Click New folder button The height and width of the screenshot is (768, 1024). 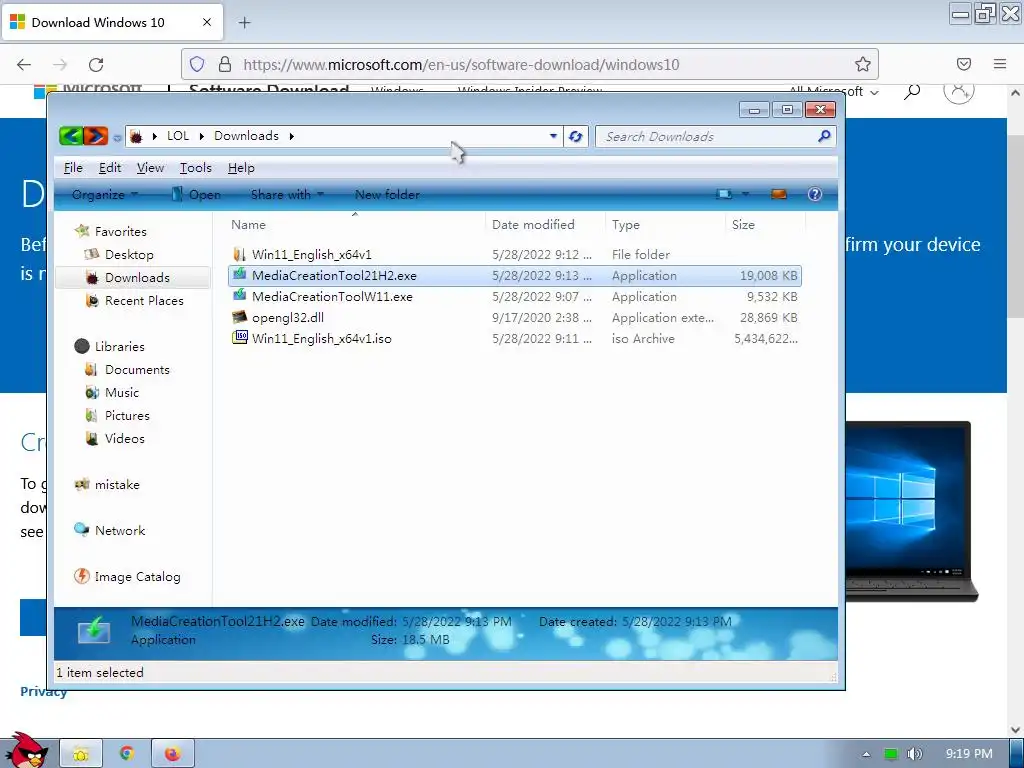click(387, 195)
